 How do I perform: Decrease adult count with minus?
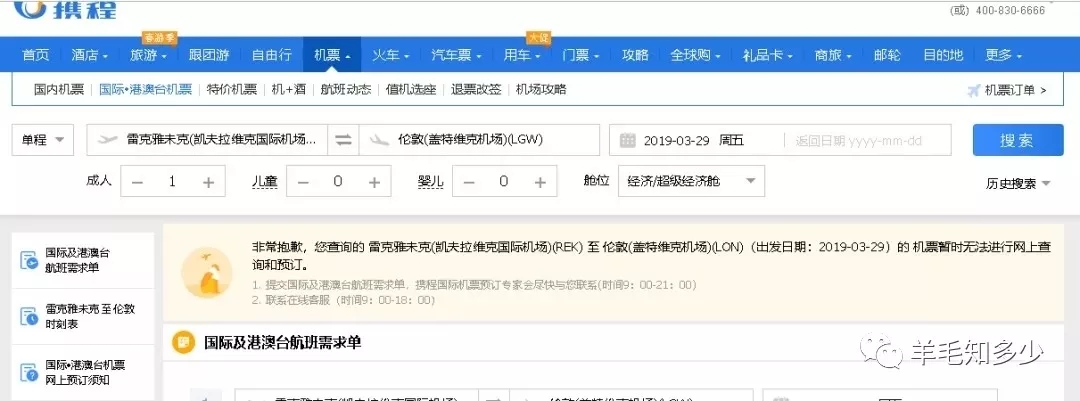[137, 182]
